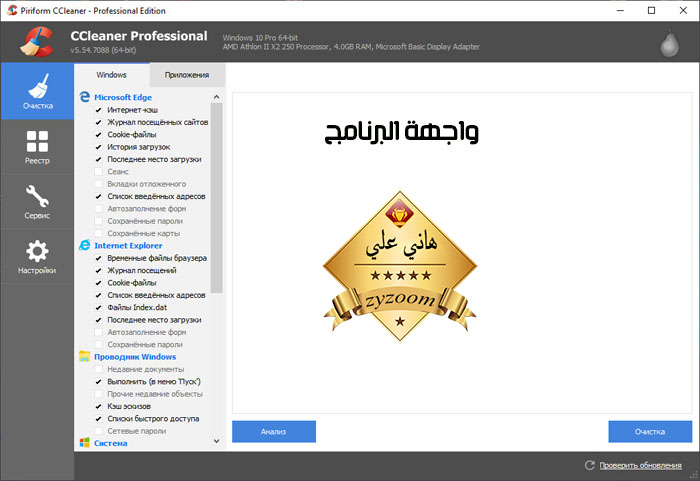Click the CCleaner logo in header
The height and width of the screenshot is (481, 700).
[x=37, y=42]
